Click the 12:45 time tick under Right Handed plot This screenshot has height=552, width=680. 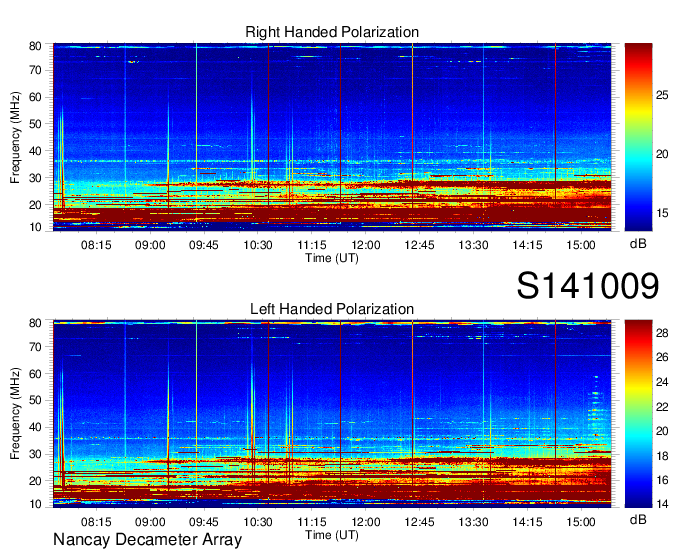pos(419,245)
